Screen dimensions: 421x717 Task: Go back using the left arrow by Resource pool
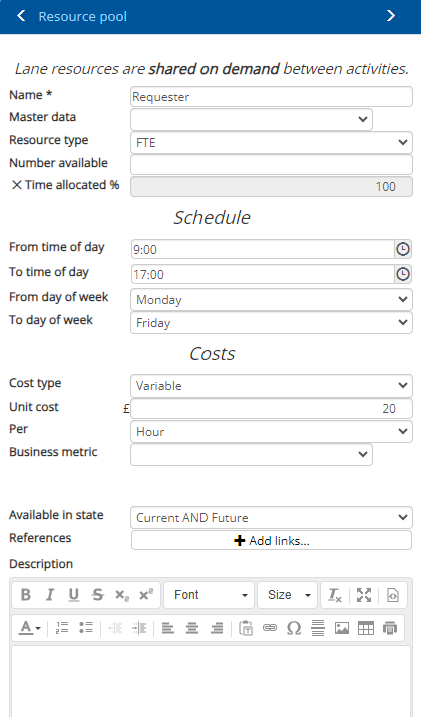click(21, 16)
